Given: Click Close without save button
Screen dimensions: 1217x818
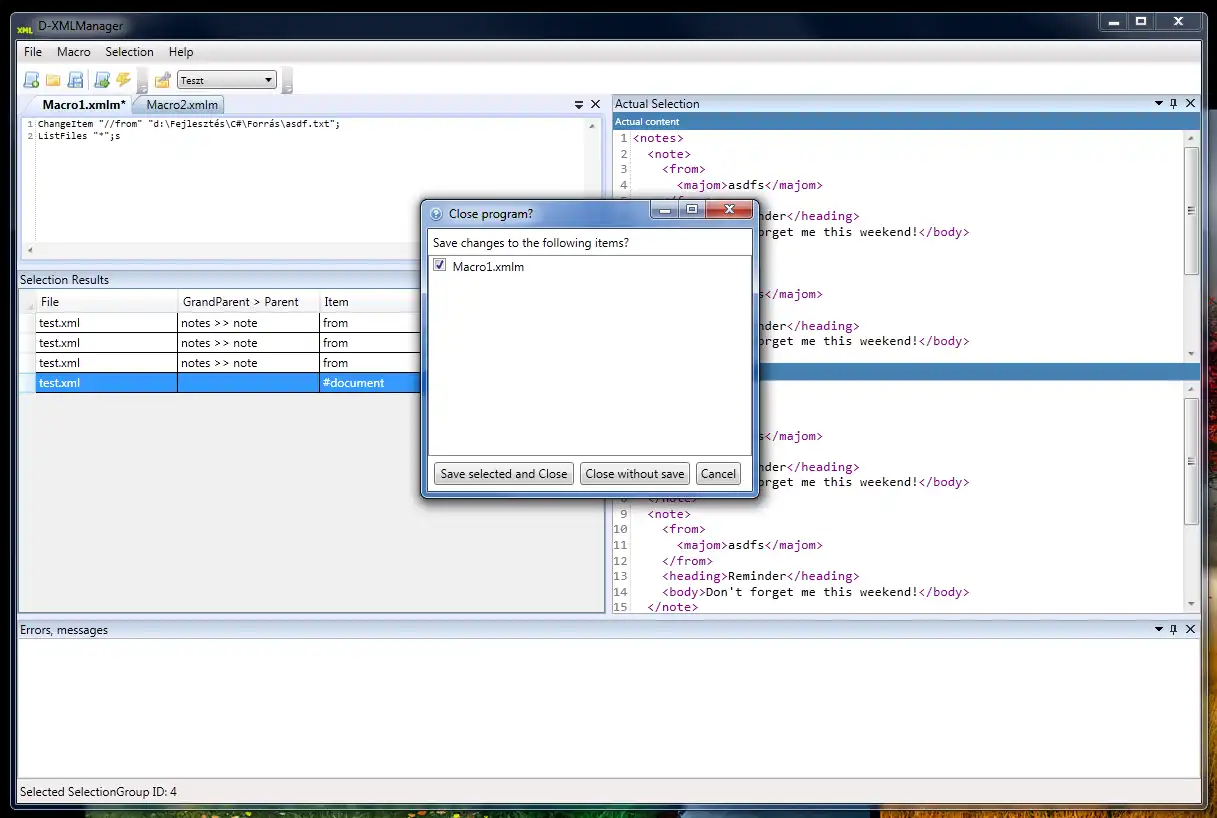Looking at the screenshot, I should coord(635,474).
